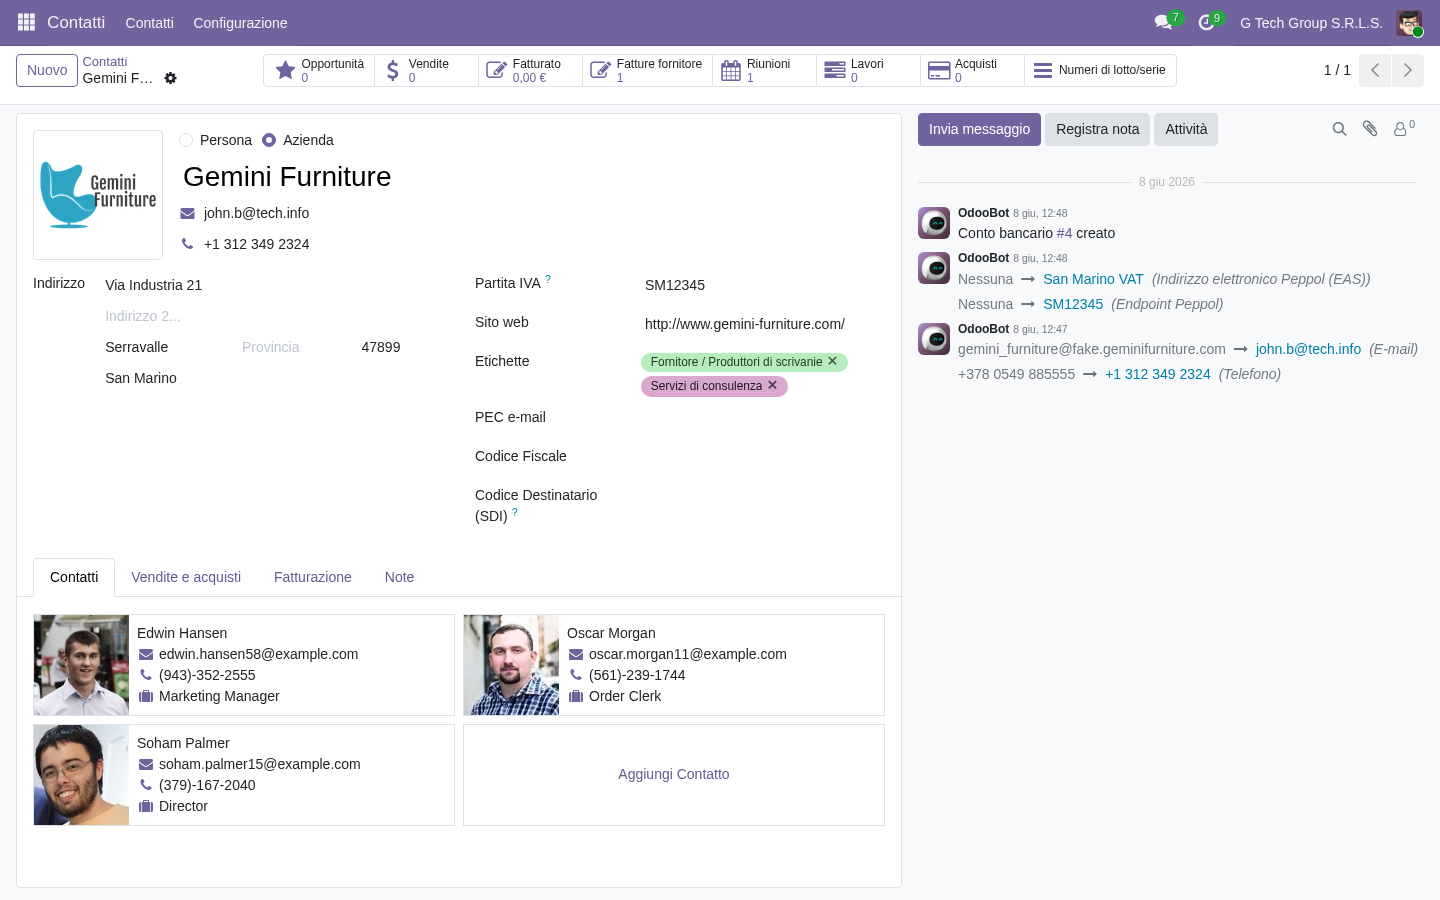Click the Serravalle city field
Viewport: 1440px width, 900px height.
tap(169, 347)
